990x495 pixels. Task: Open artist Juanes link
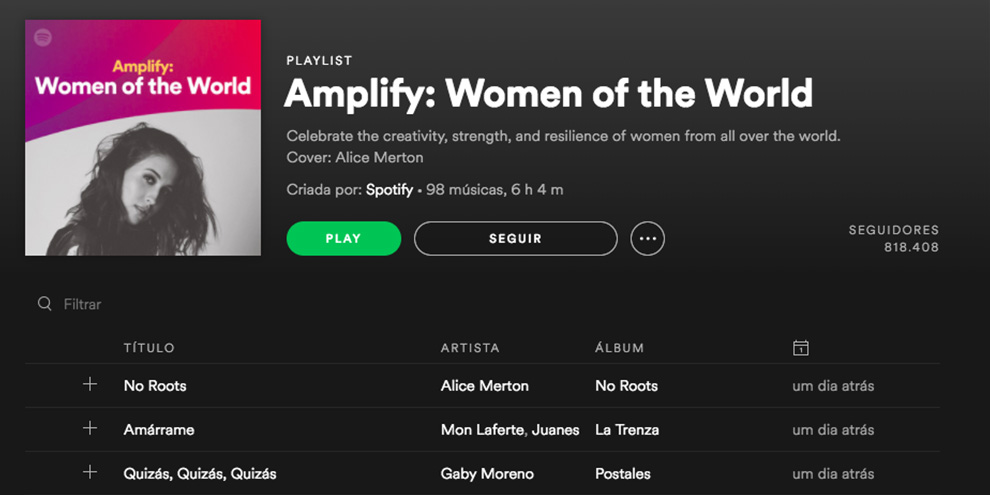tap(556, 430)
